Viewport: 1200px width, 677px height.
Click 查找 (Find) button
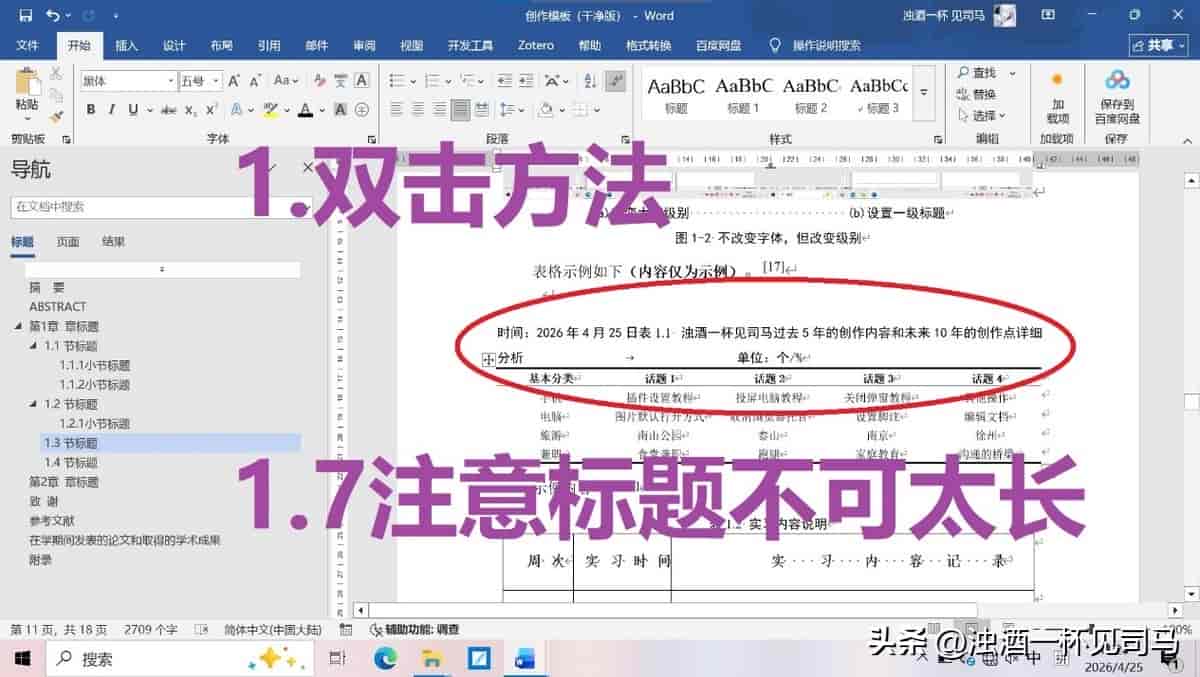[978, 73]
